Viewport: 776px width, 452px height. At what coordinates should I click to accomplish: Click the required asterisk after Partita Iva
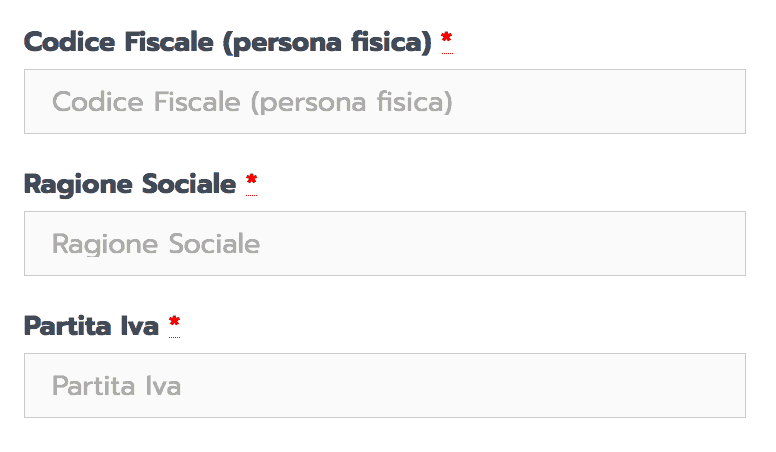174,325
